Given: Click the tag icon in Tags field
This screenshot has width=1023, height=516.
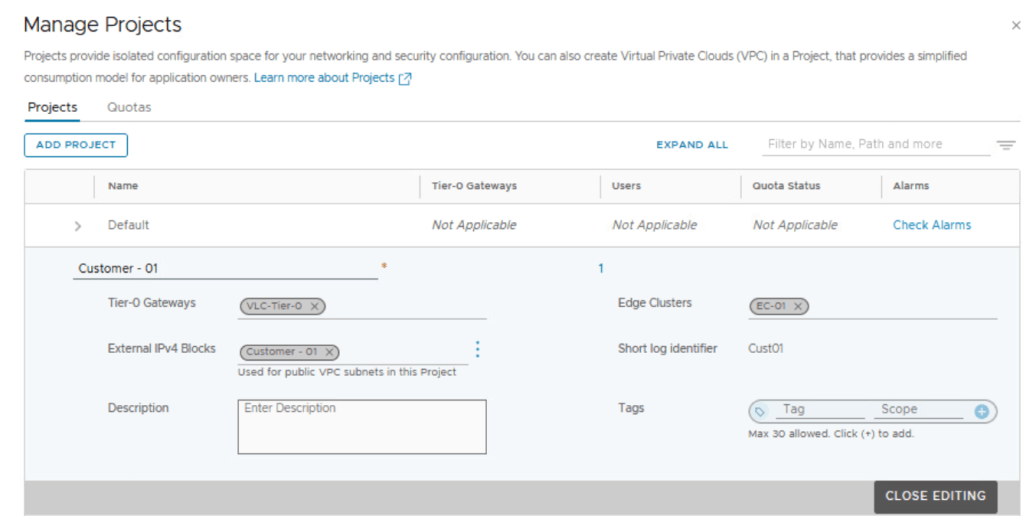Looking at the screenshot, I should [760, 411].
